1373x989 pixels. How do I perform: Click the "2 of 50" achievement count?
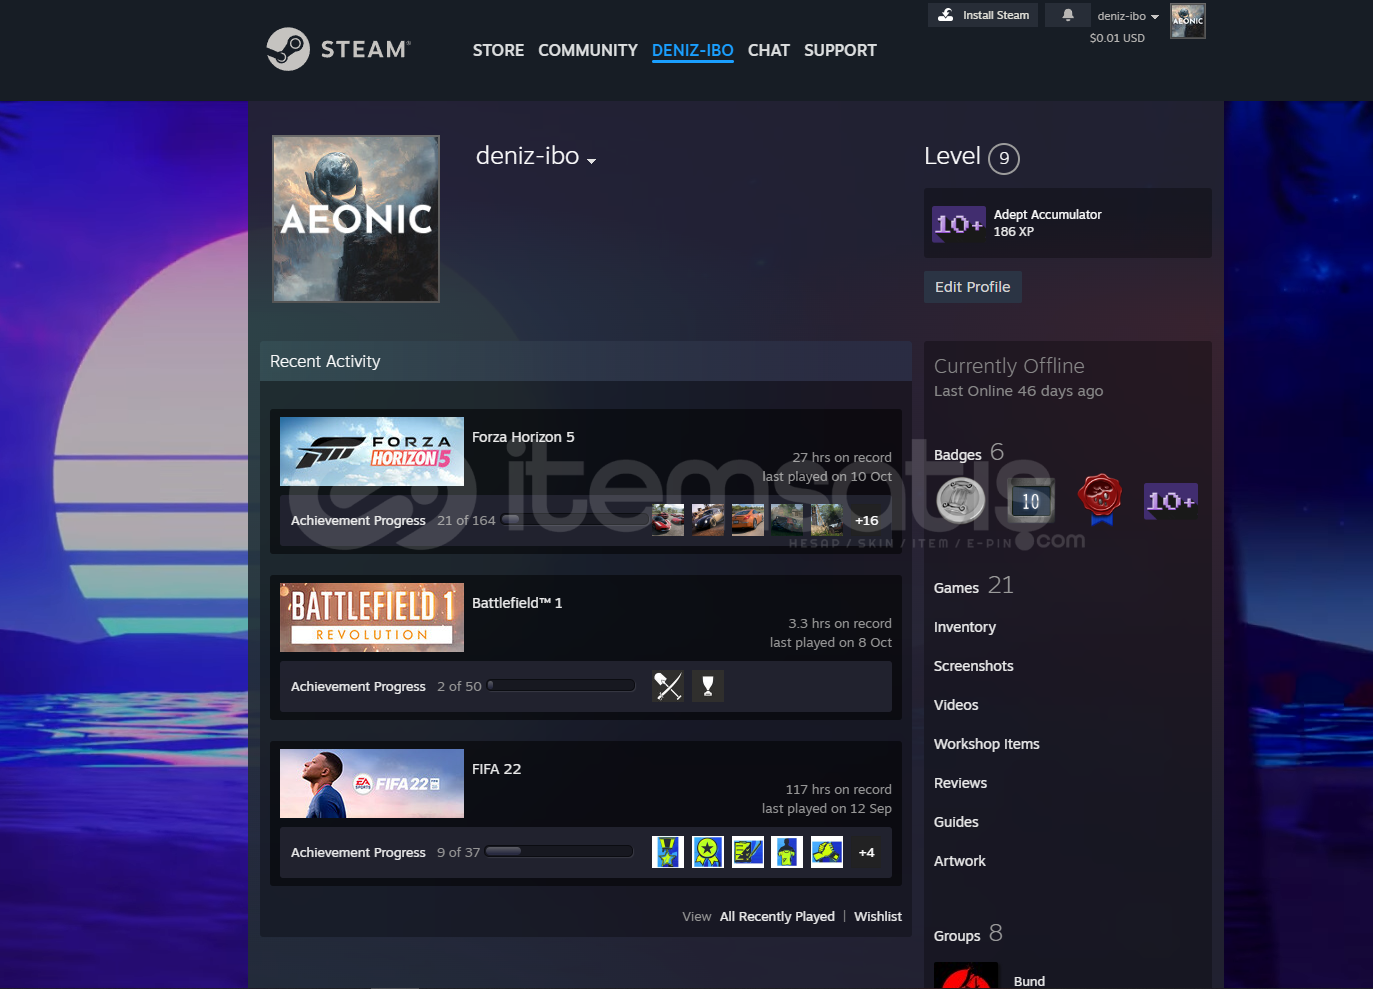(459, 686)
